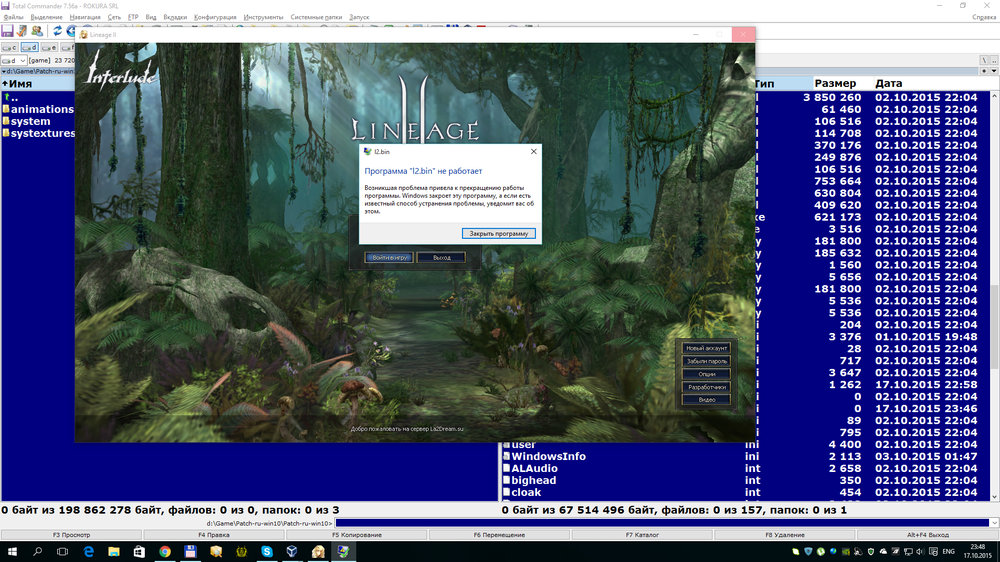Select drive d button in drive bar
The height and width of the screenshot is (562, 1000).
point(31,47)
